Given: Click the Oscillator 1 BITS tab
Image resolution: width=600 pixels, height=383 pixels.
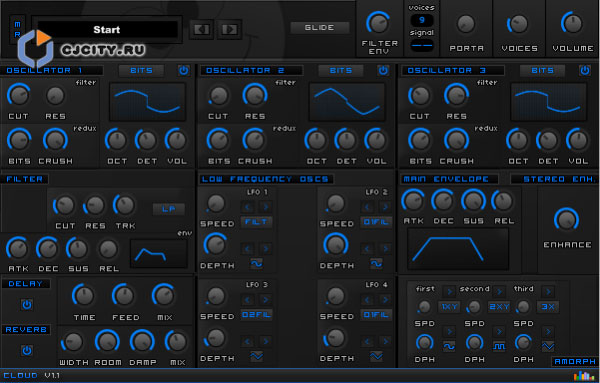Looking at the screenshot, I should coord(141,70).
